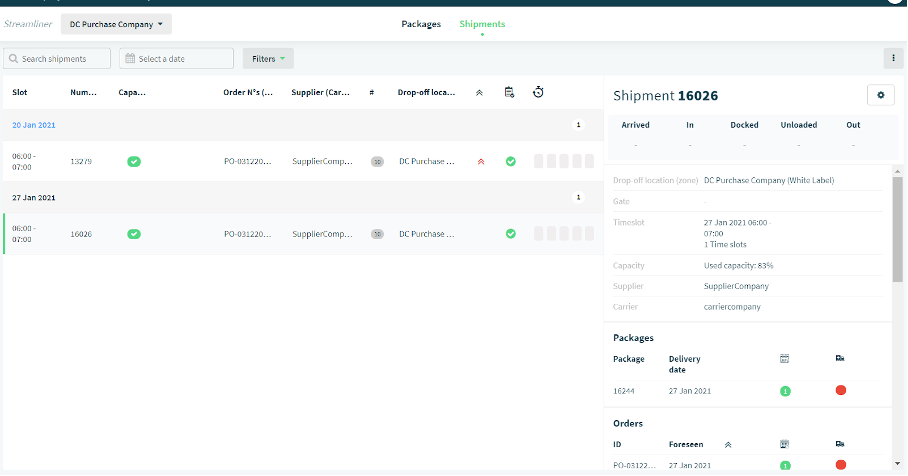Viewport: 908px width, 476px height.
Task: Toggle green capacity check for shipment 16026
Action: 134,234
